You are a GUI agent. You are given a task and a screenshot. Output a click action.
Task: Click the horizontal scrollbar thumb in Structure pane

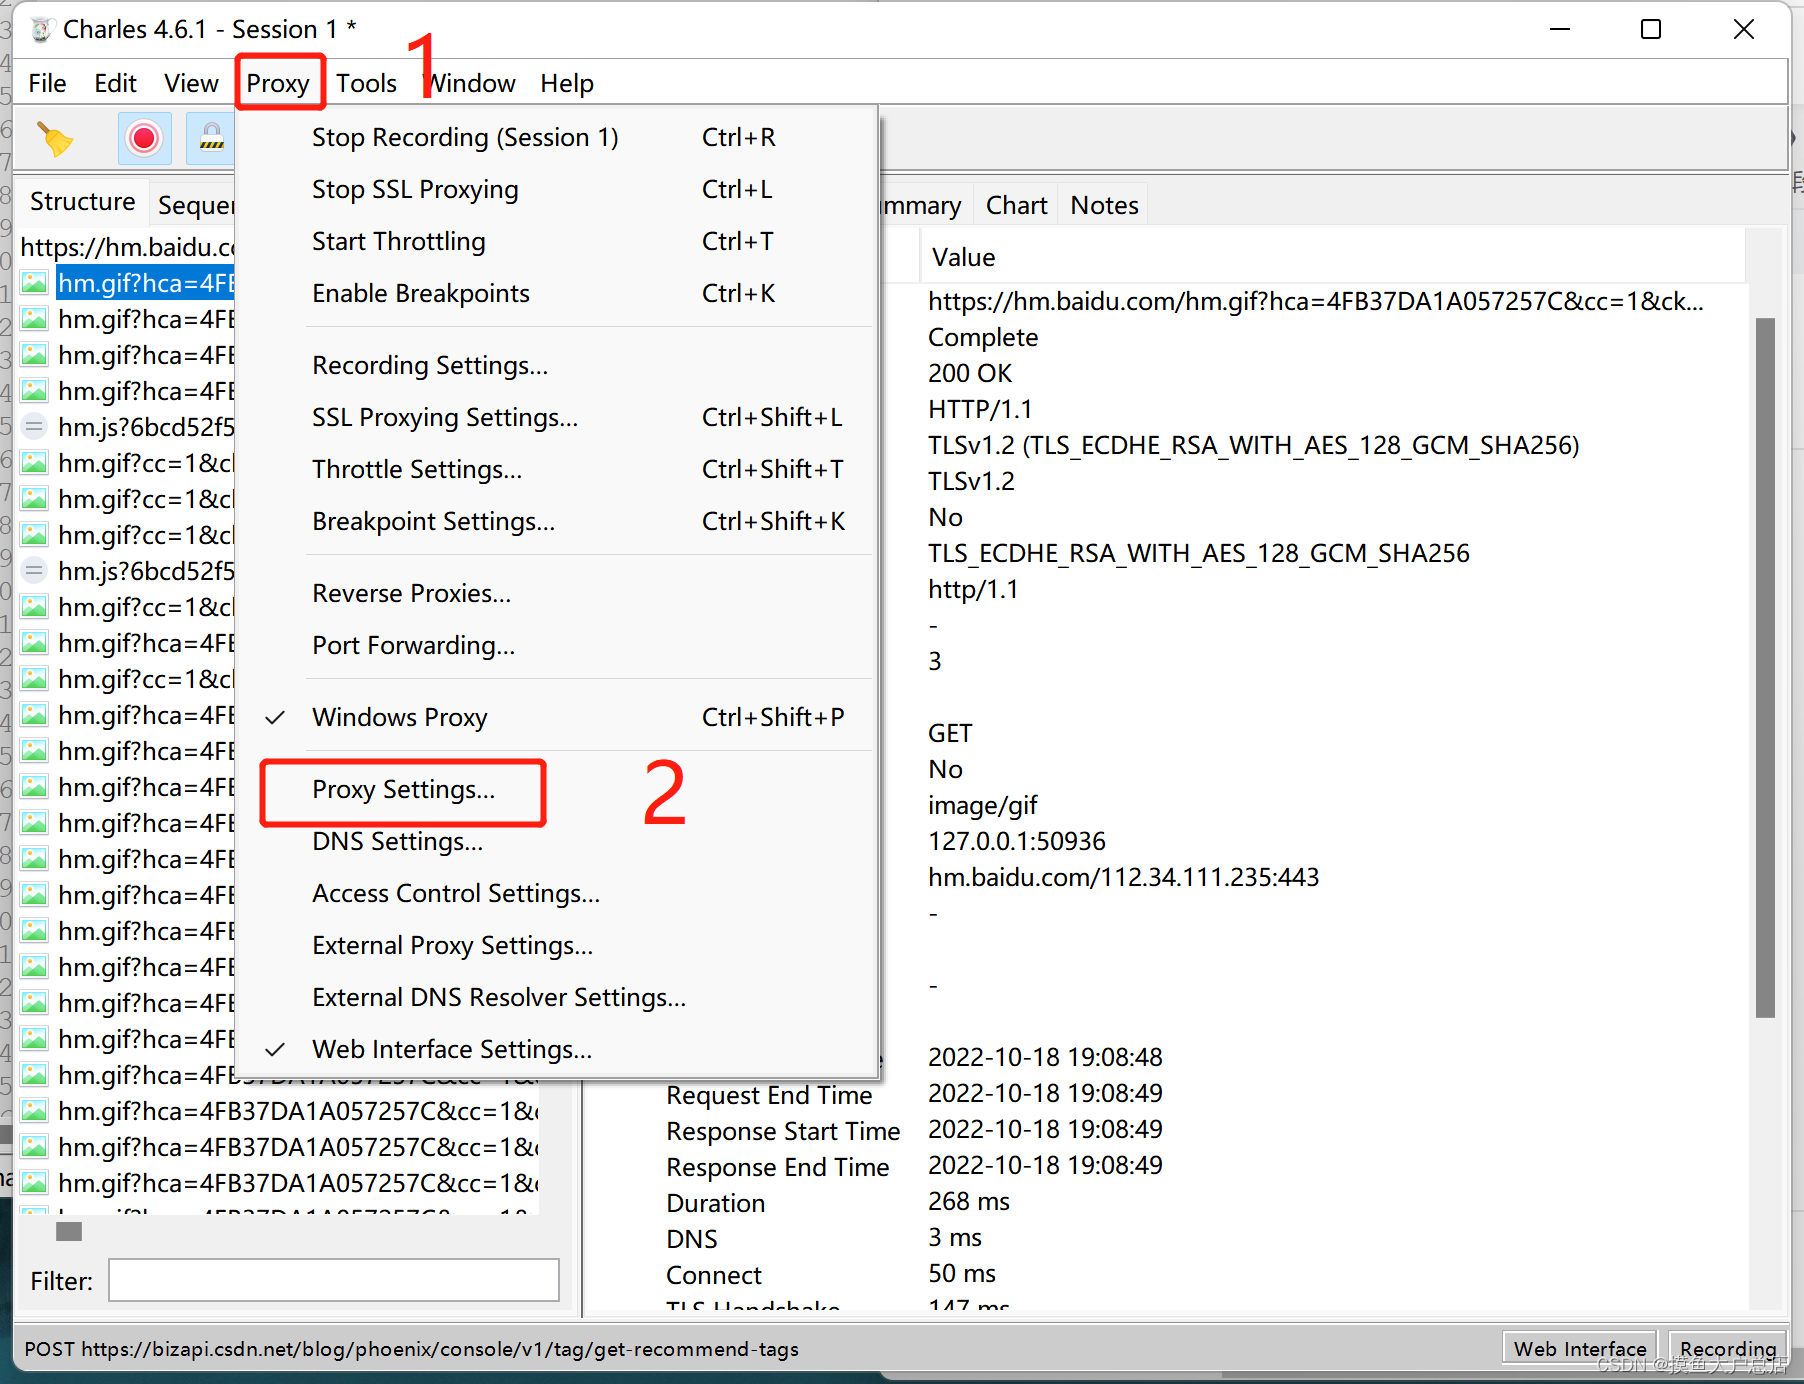click(69, 1231)
